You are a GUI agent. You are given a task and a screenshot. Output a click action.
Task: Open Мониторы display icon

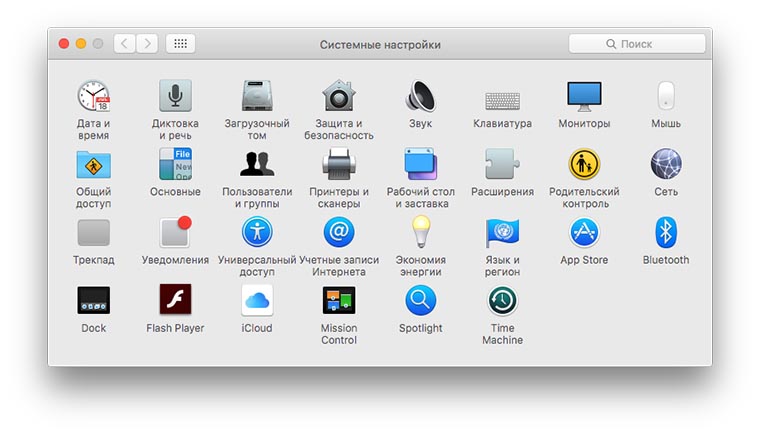tap(584, 96)
